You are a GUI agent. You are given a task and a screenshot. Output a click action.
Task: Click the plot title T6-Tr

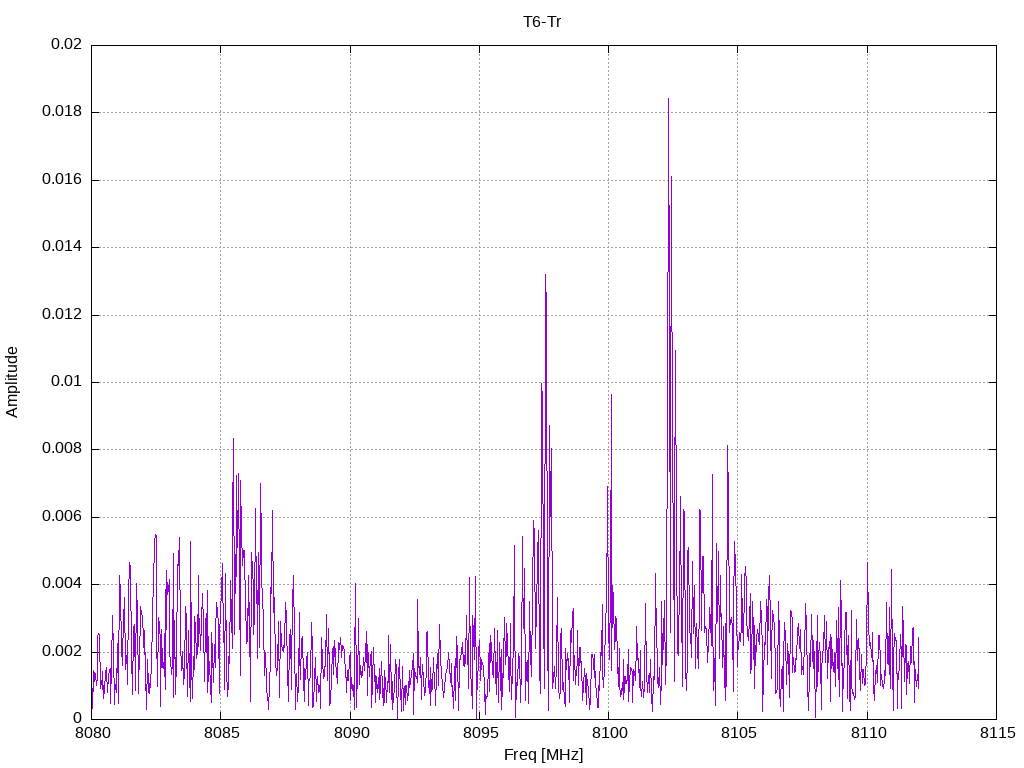pos(542,22)
